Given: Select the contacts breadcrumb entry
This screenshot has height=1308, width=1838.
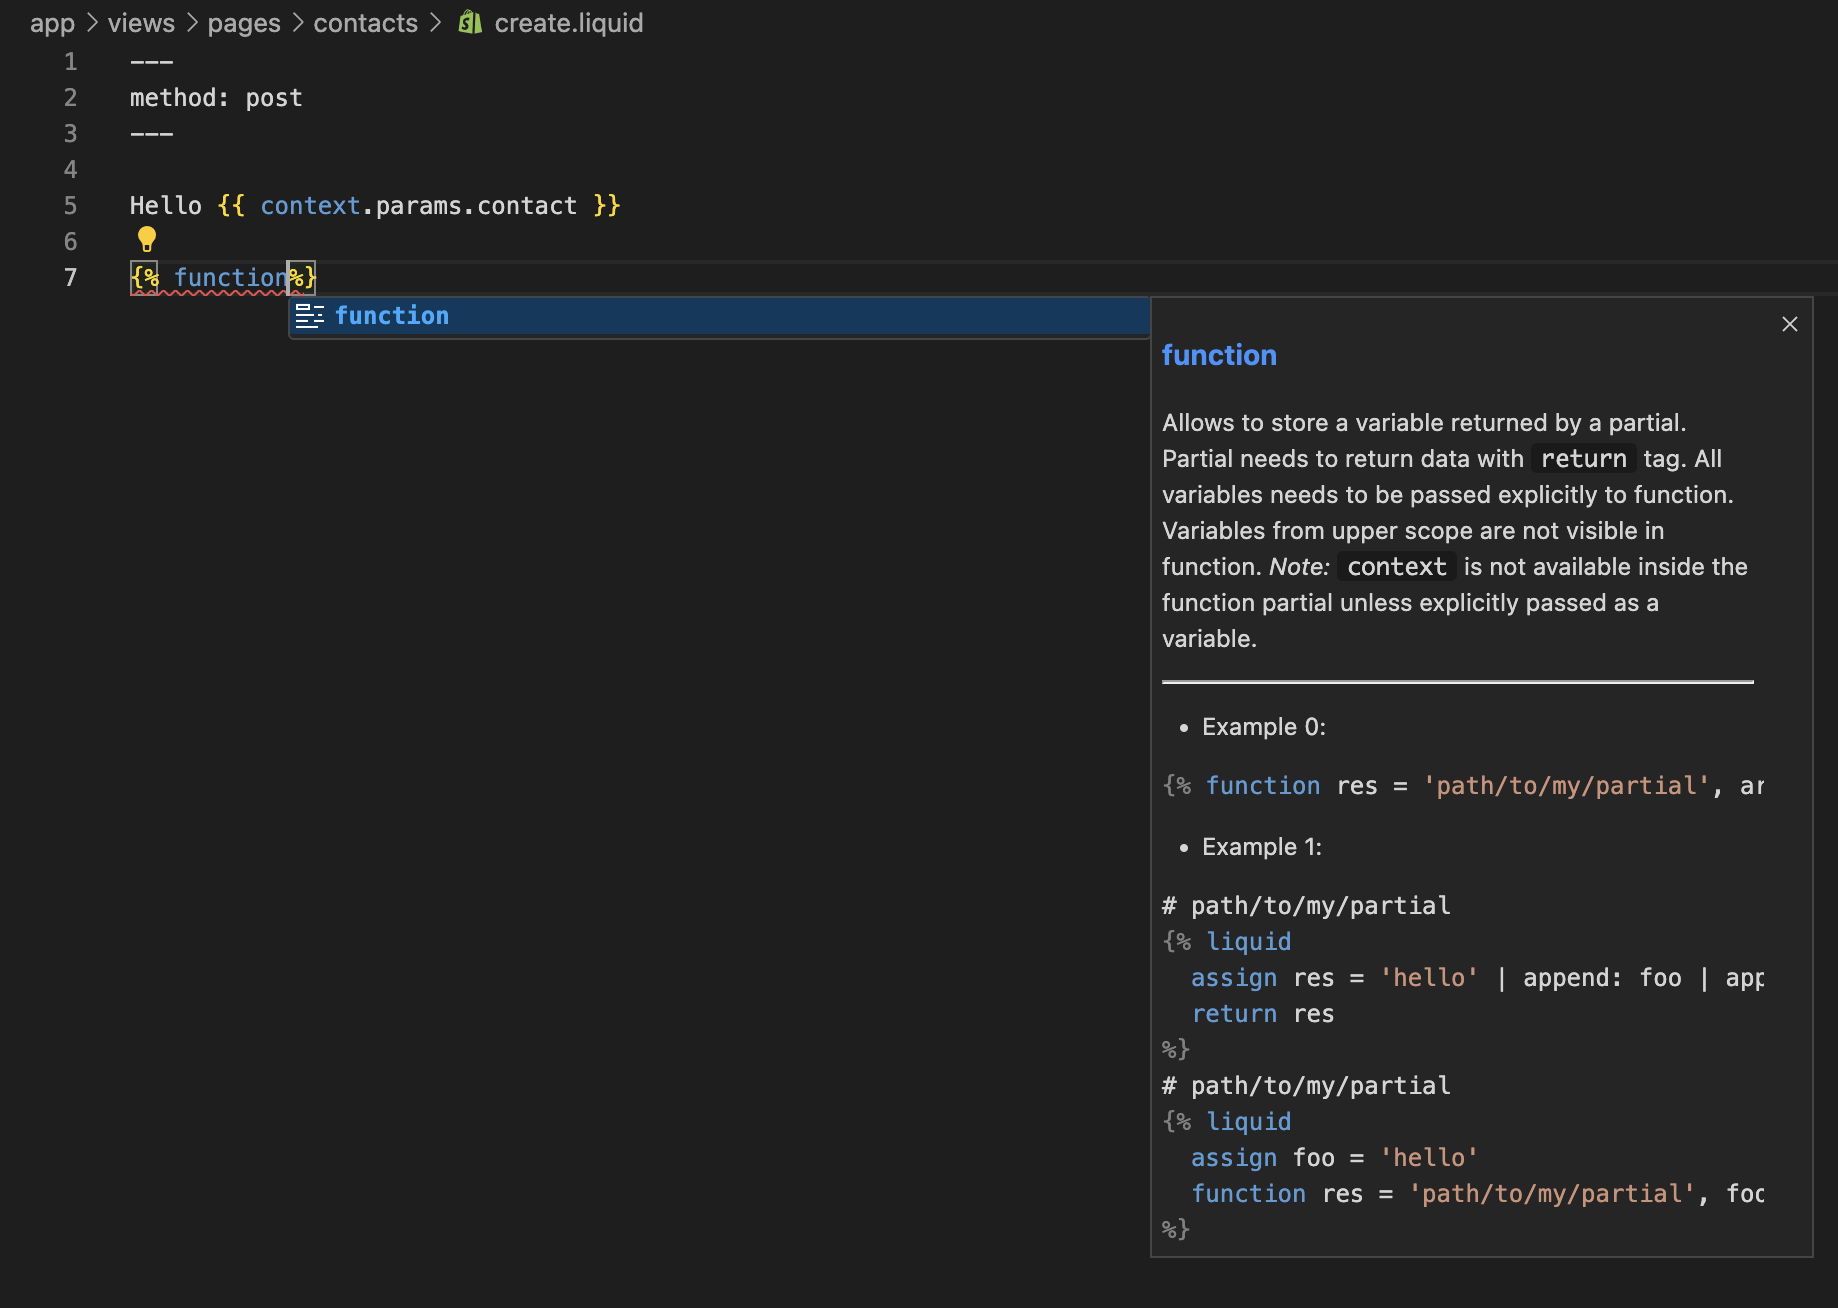Looking at the screenshot, I should point(365,22).
